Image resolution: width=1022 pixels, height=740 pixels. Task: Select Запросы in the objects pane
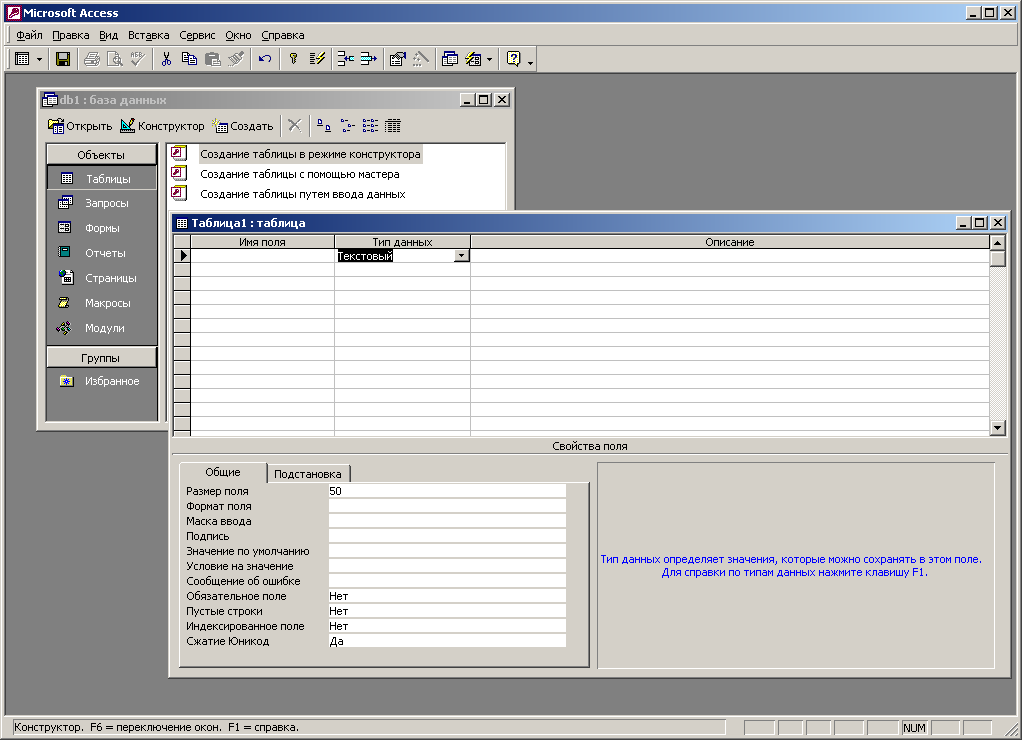102,203
